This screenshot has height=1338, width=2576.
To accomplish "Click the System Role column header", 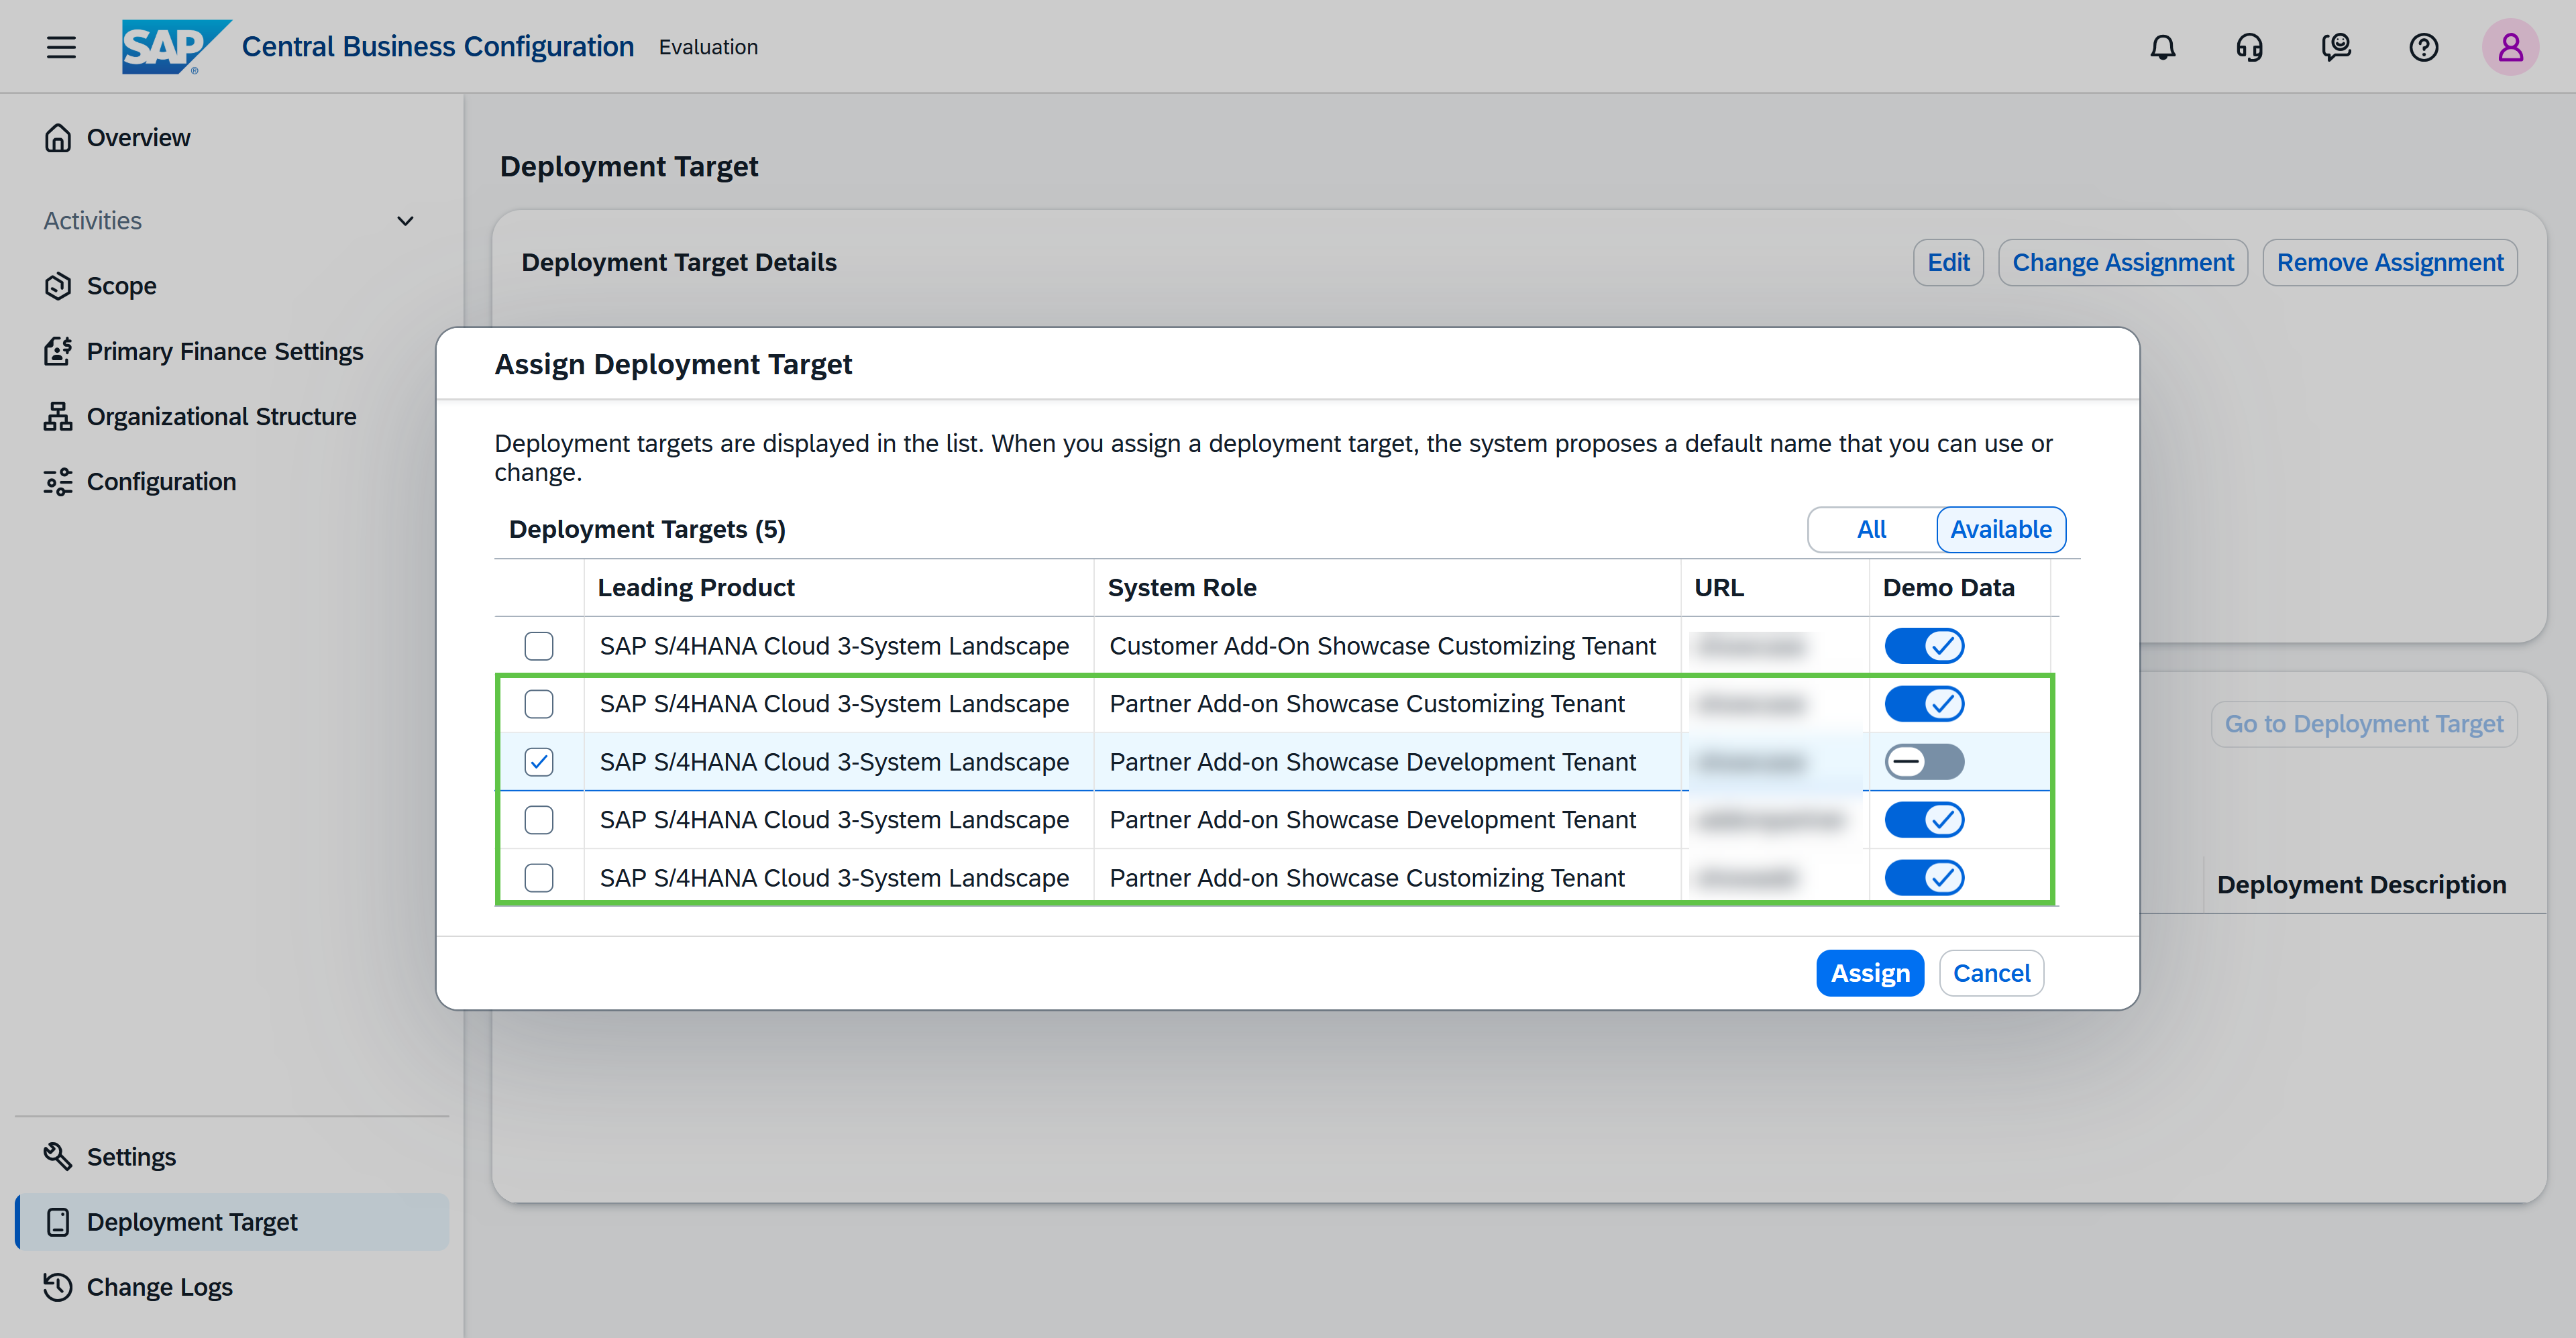I will click(1387, 587).
